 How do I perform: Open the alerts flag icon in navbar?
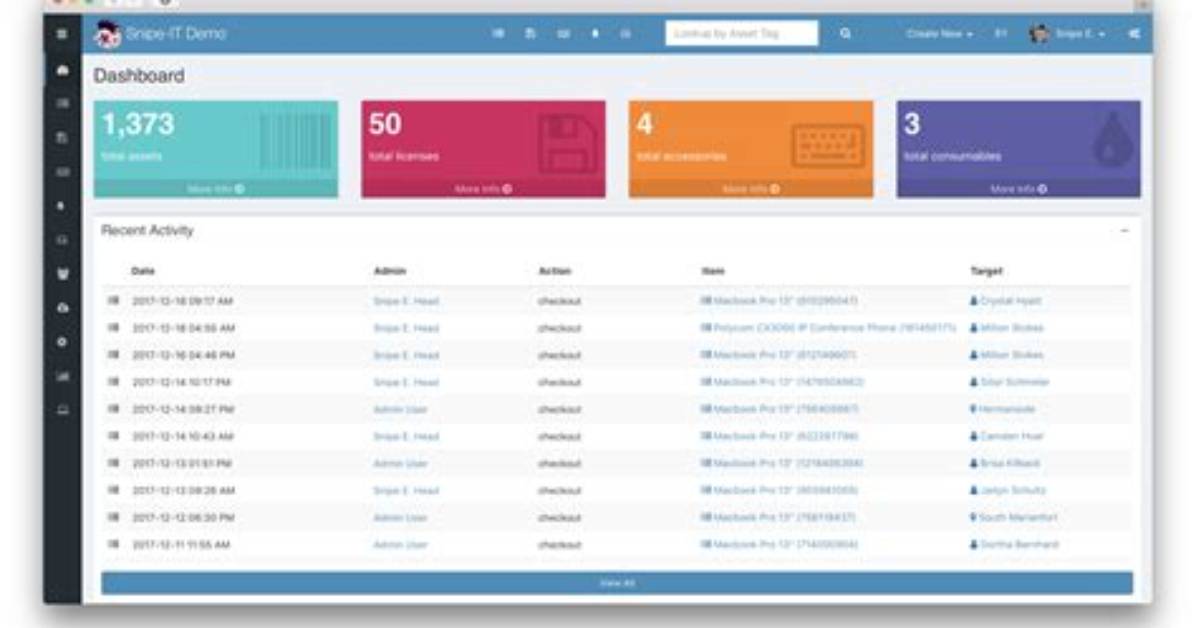click(1001, 34)
